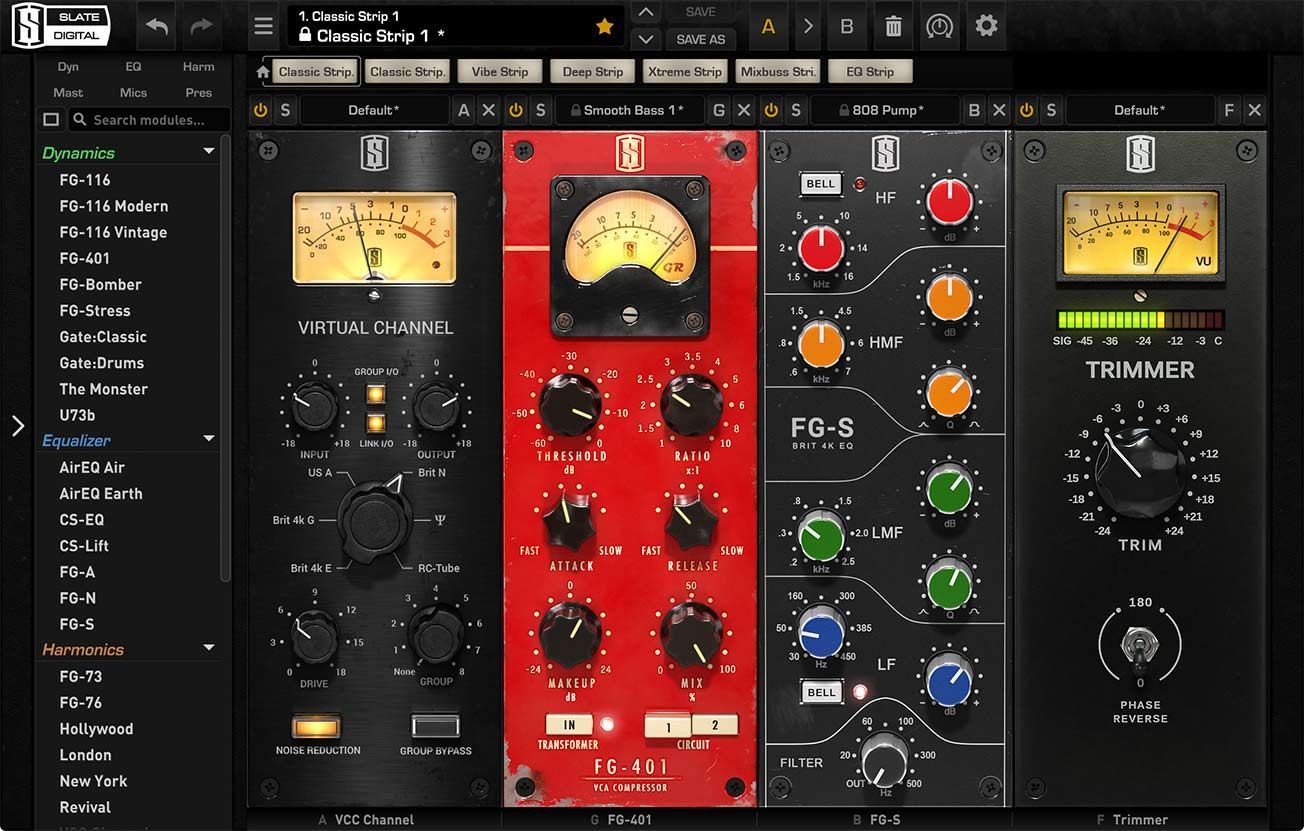
Task: Toggle the LF Bell button
Action: 821,692
